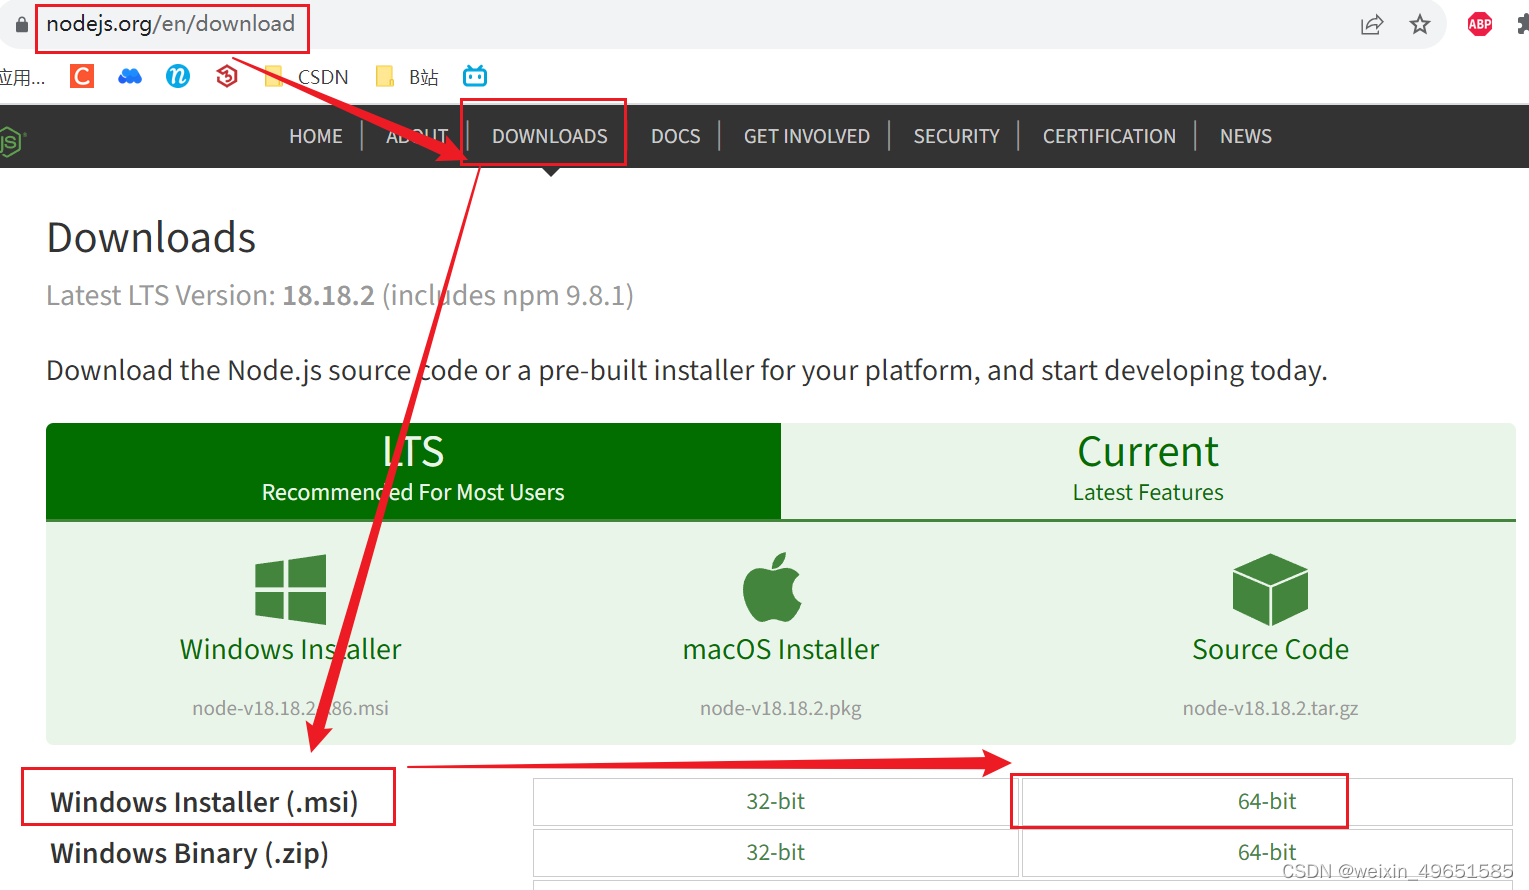Open the DOWNLOADS nav item
The width and height of the screenshot is (1529, 890).
[550, 136]
